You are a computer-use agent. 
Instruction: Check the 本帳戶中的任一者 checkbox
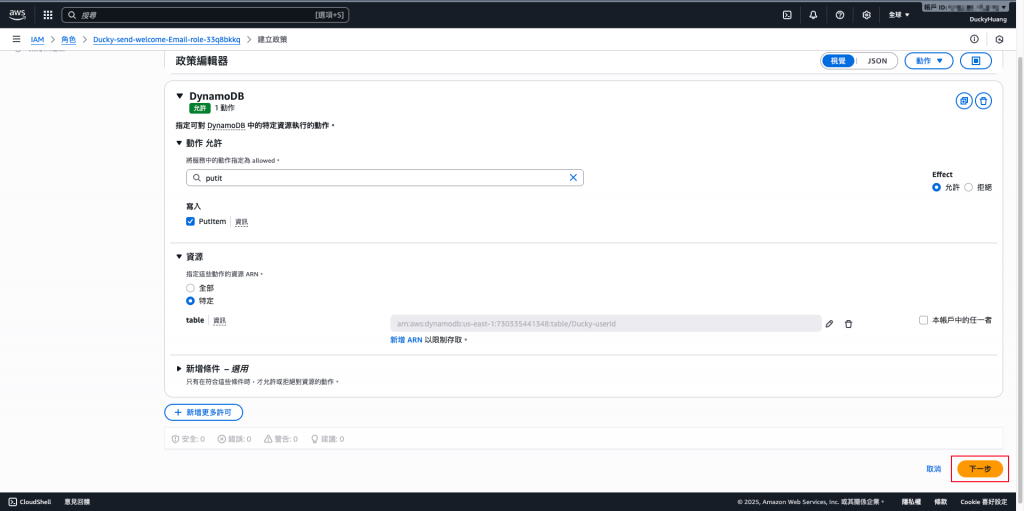point(923,320)
